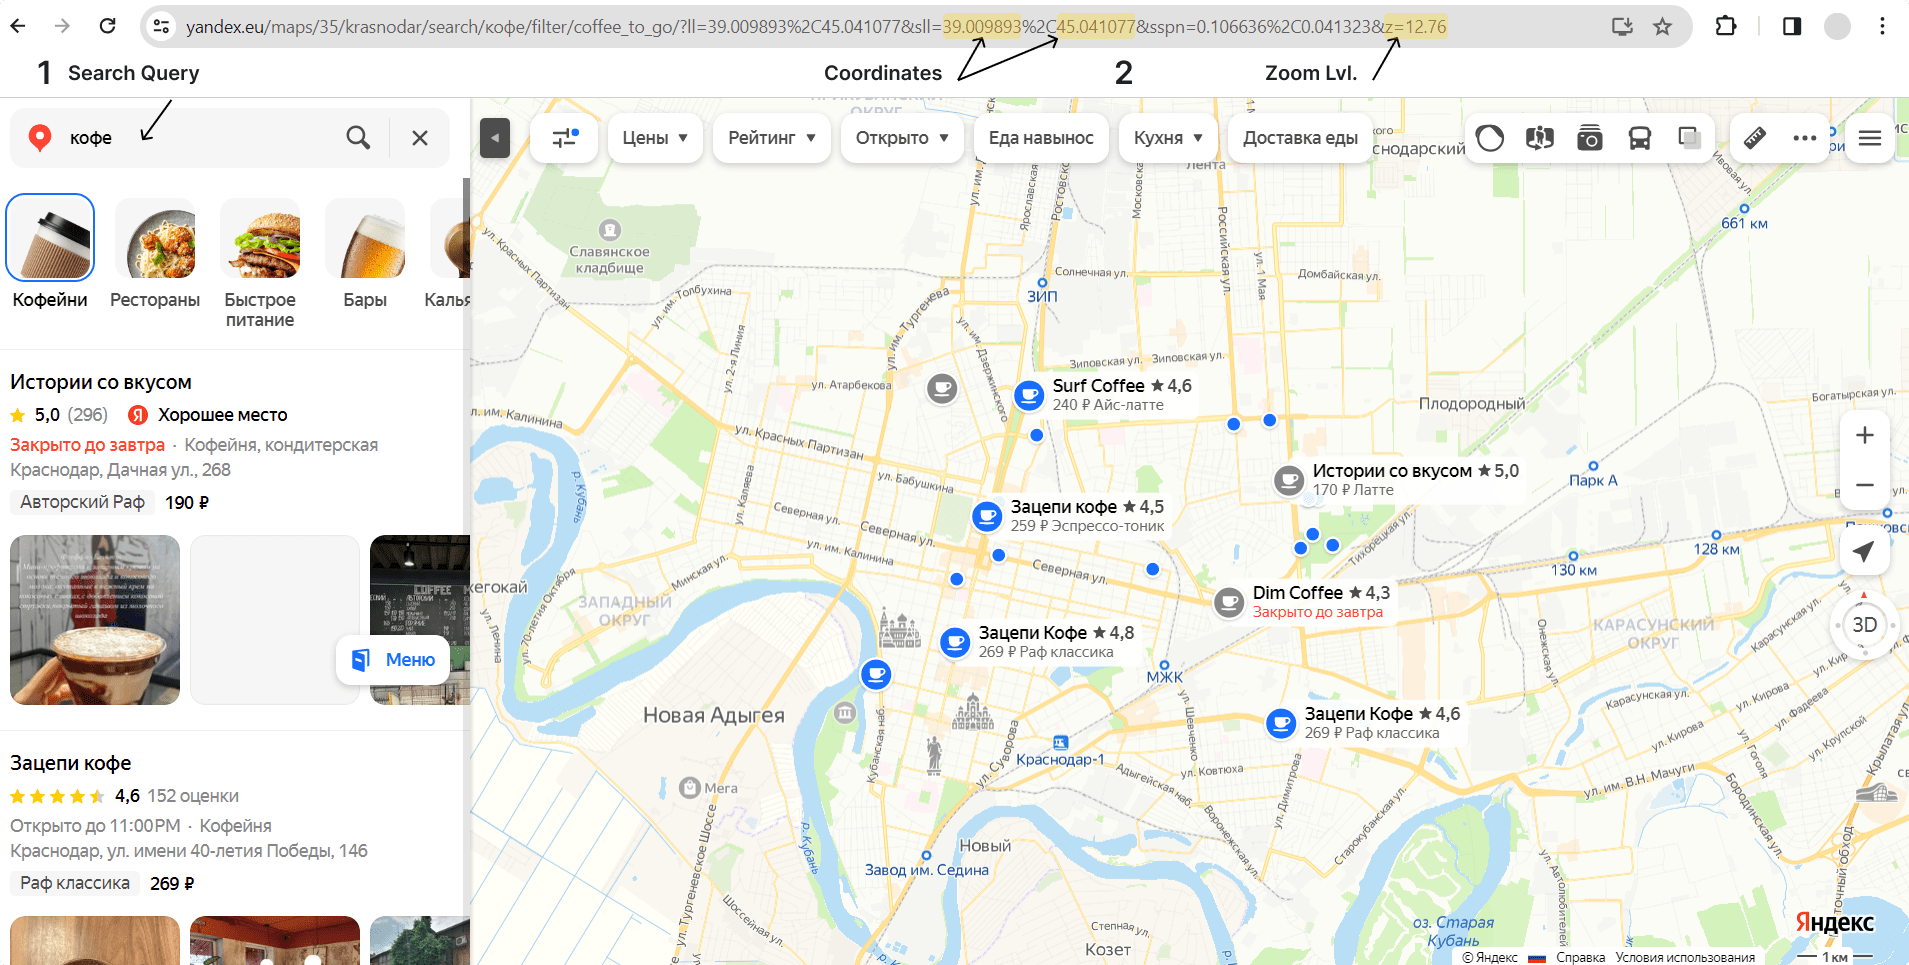Zoom in with the plus button

pos(1864,435)
